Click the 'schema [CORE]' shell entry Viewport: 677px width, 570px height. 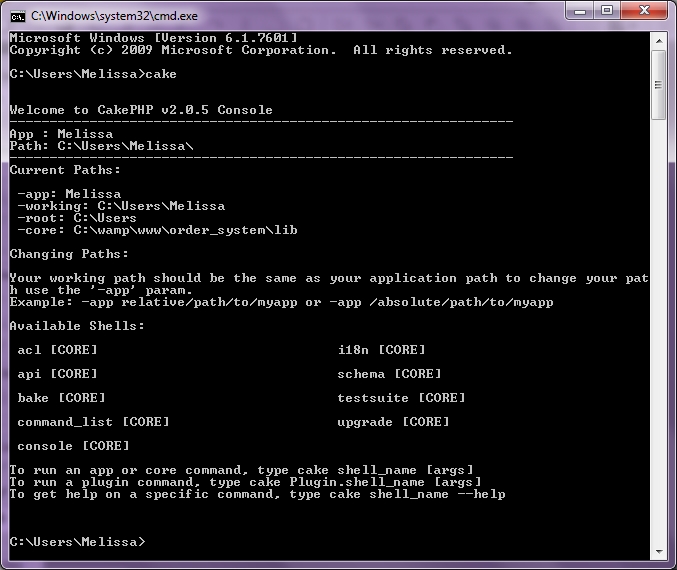tap(389, 374)
